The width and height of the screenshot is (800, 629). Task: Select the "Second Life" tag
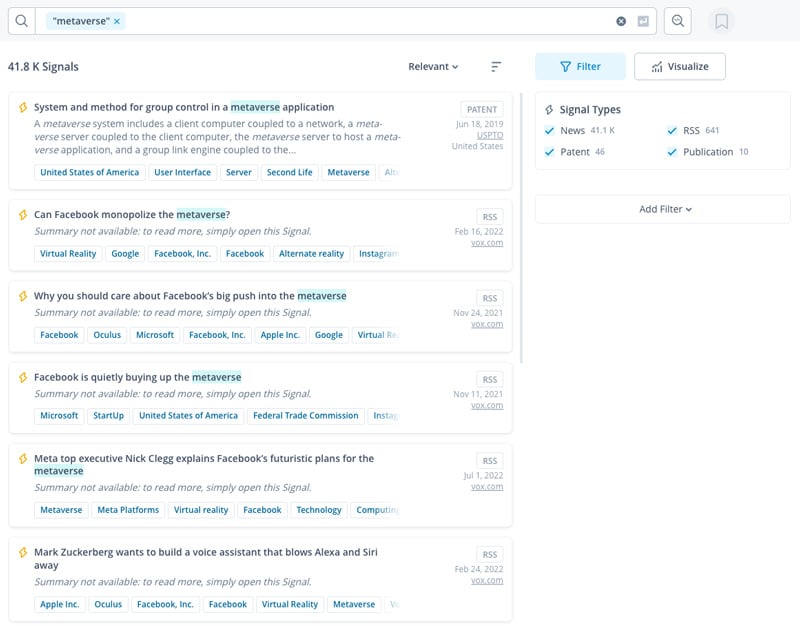click(289, 172)
